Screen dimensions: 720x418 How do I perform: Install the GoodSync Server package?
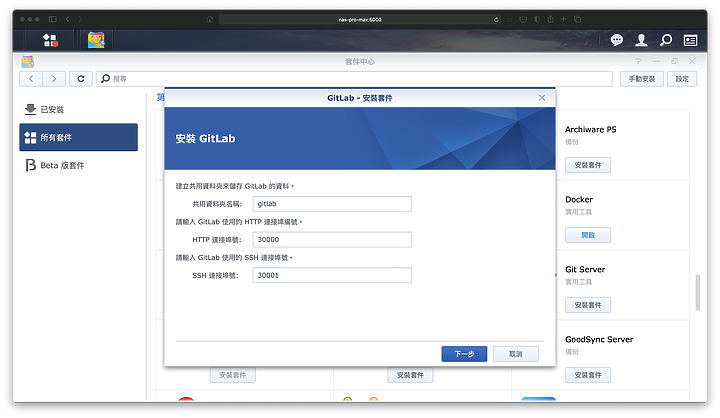pos(588,375)
